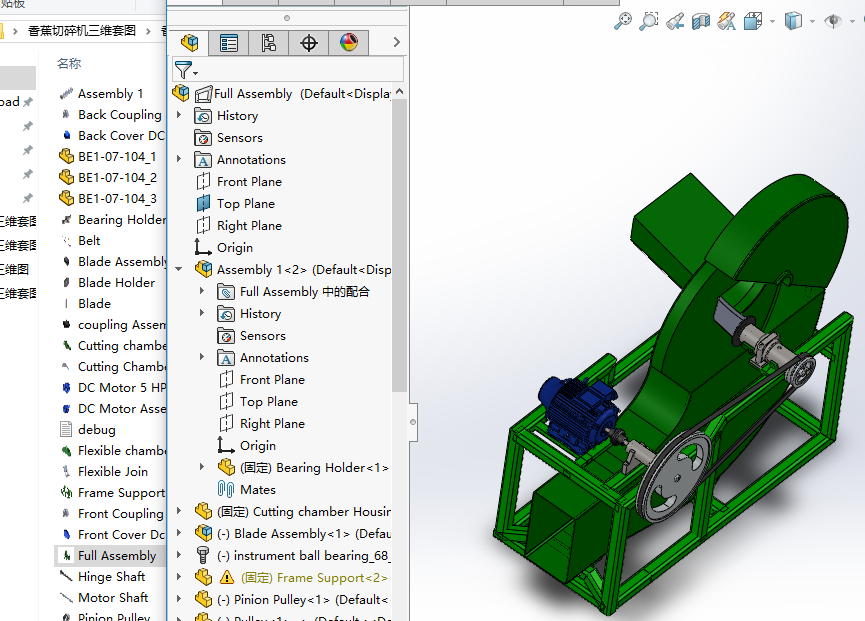Select the Mates folder in Assembly 1
Screen dimensions: 865x621
tap(257, 490)
